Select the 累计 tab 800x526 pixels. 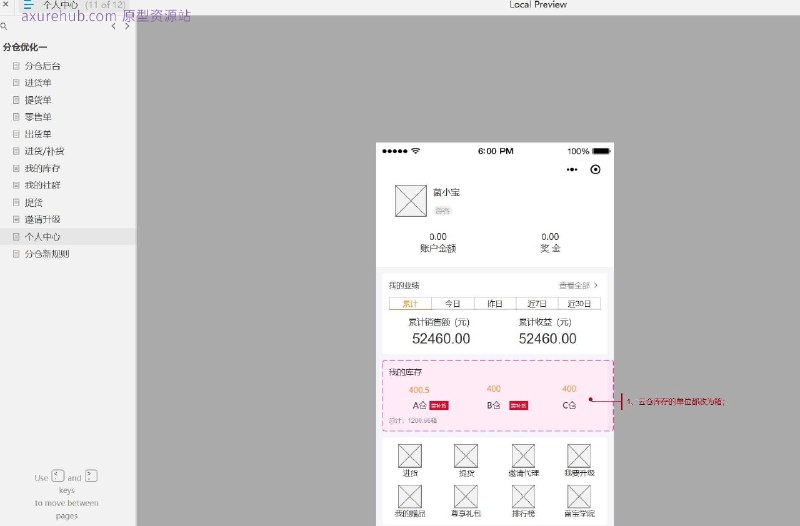click(x=410, y=304)
